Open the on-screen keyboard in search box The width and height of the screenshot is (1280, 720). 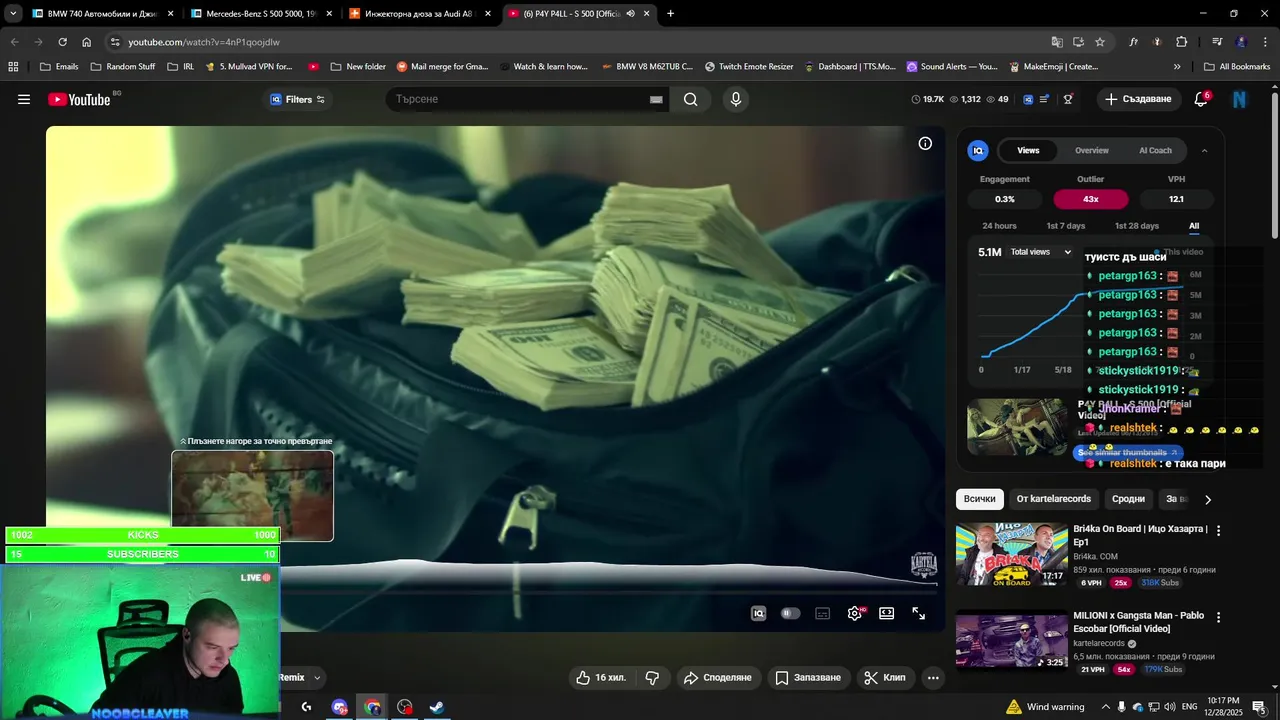(x=656, y=99)
